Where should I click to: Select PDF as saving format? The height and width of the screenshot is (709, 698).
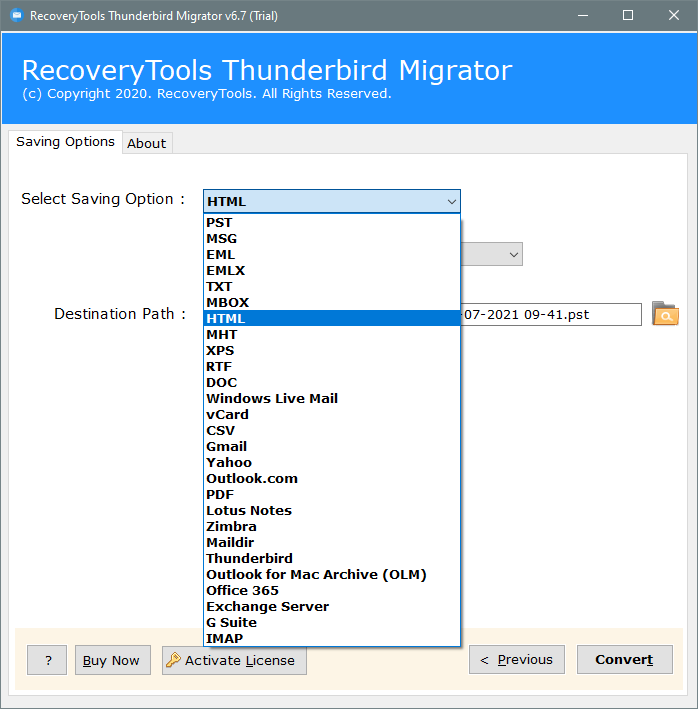click(x=332, y=494)
